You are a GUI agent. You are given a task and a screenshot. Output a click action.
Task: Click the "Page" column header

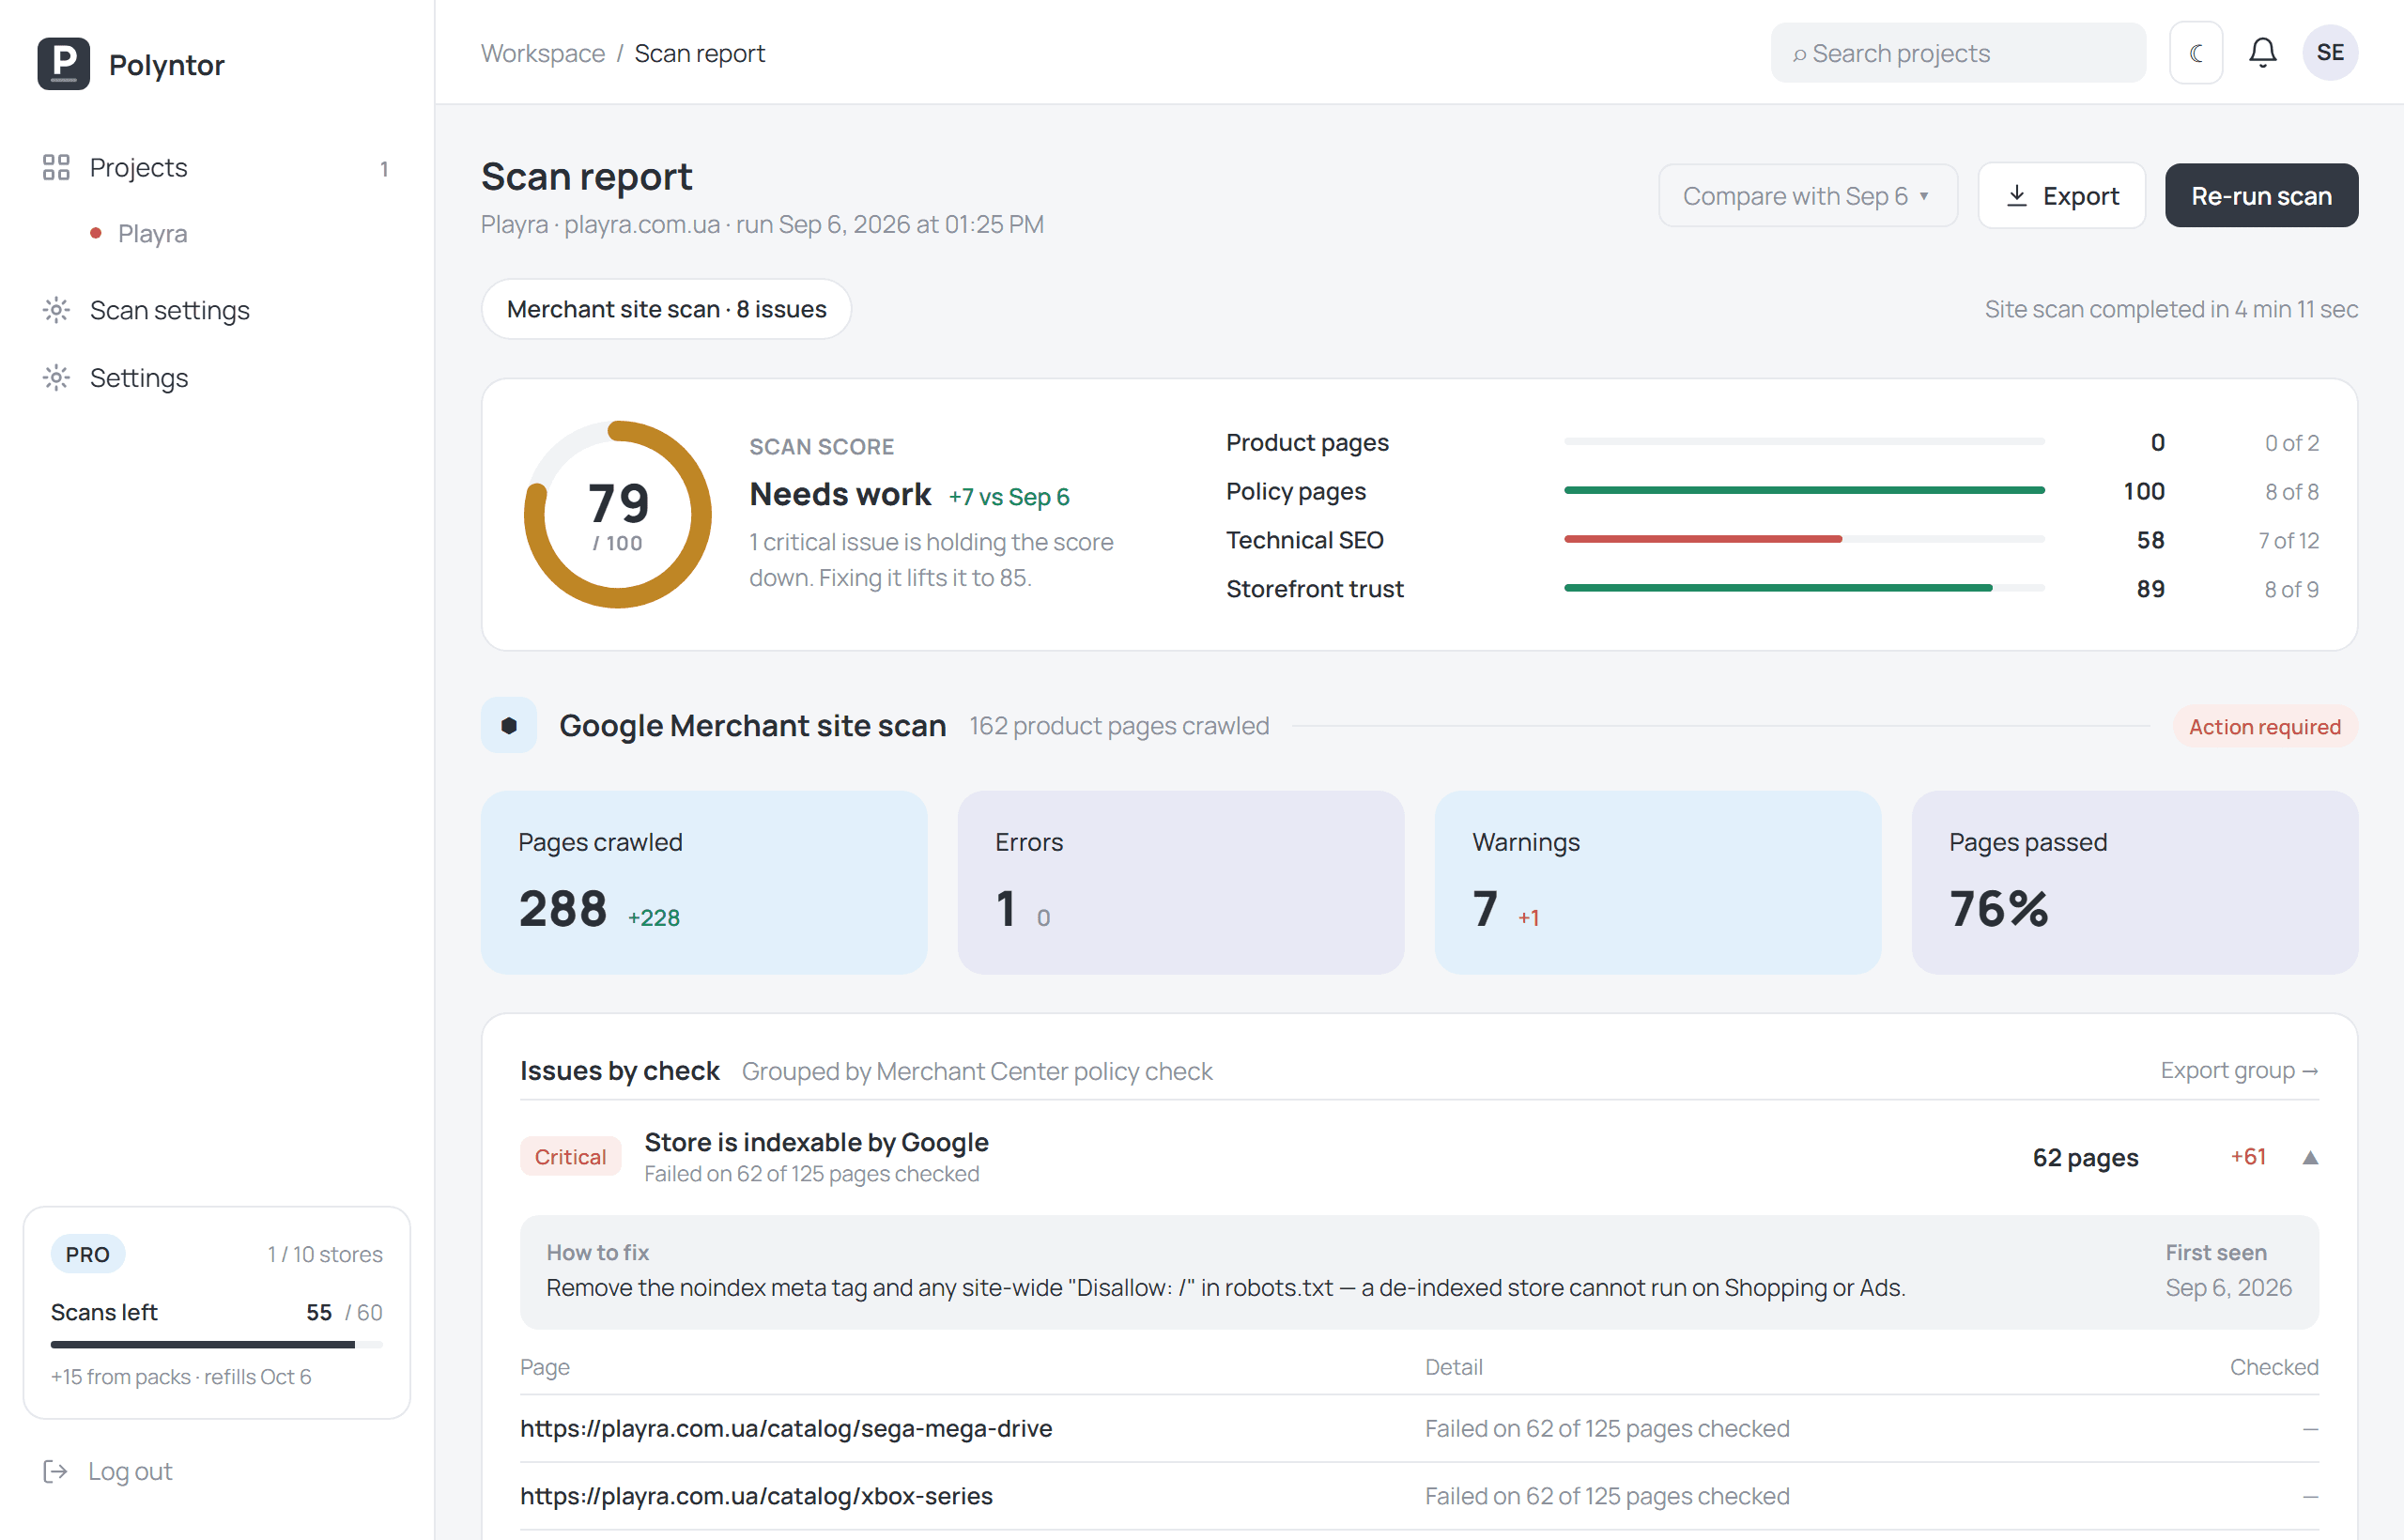(x=545, y=1366)
